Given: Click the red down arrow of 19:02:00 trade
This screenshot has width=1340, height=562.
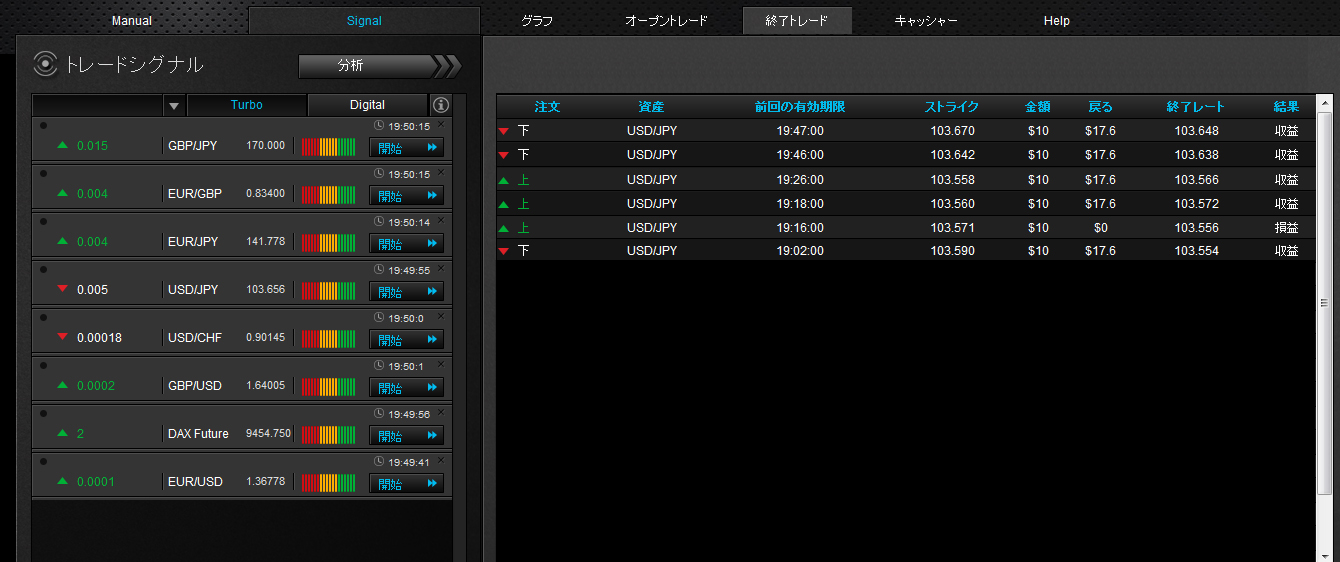Looking at the screenshot, I should pyautogui.click(x=504, y=251).
